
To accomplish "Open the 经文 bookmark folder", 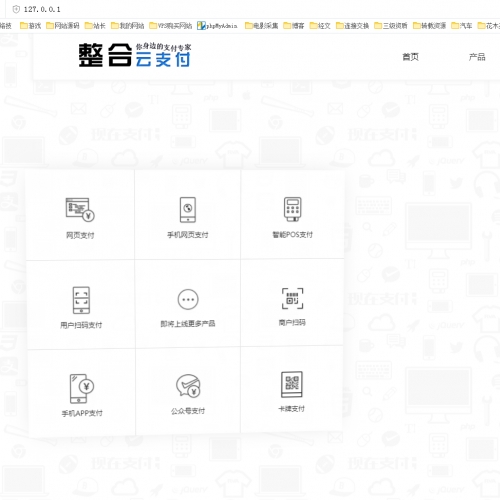I will (x=320, y=26).
